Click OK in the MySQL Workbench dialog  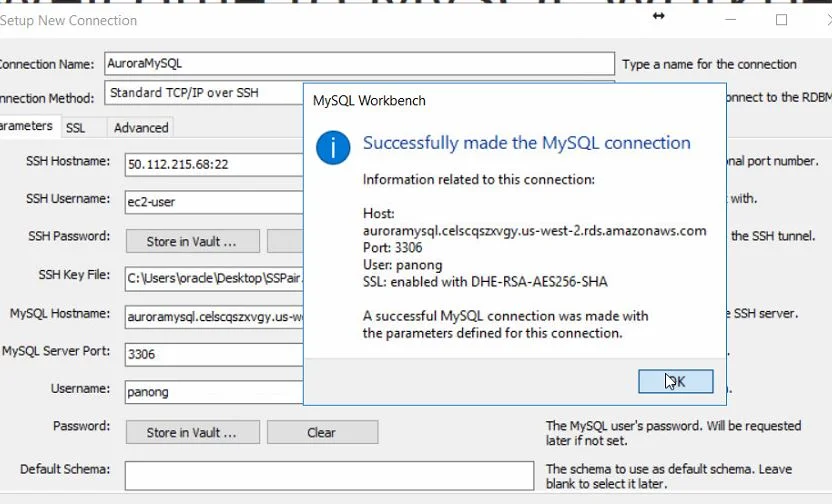675,381
